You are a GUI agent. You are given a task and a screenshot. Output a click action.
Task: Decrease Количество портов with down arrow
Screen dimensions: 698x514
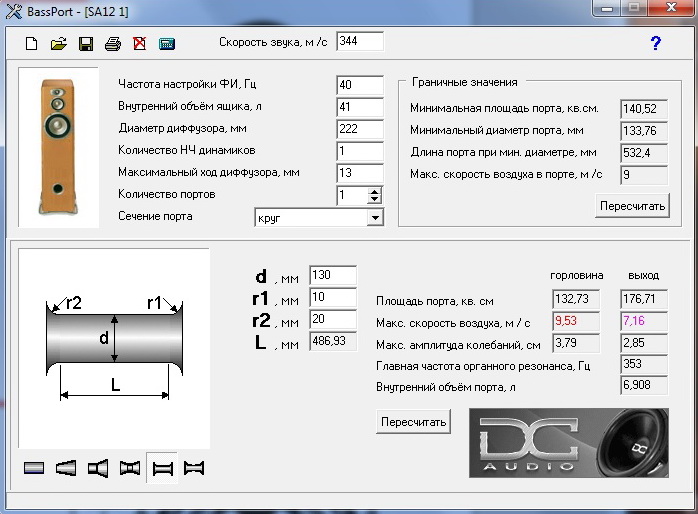[x=375, y=200]
